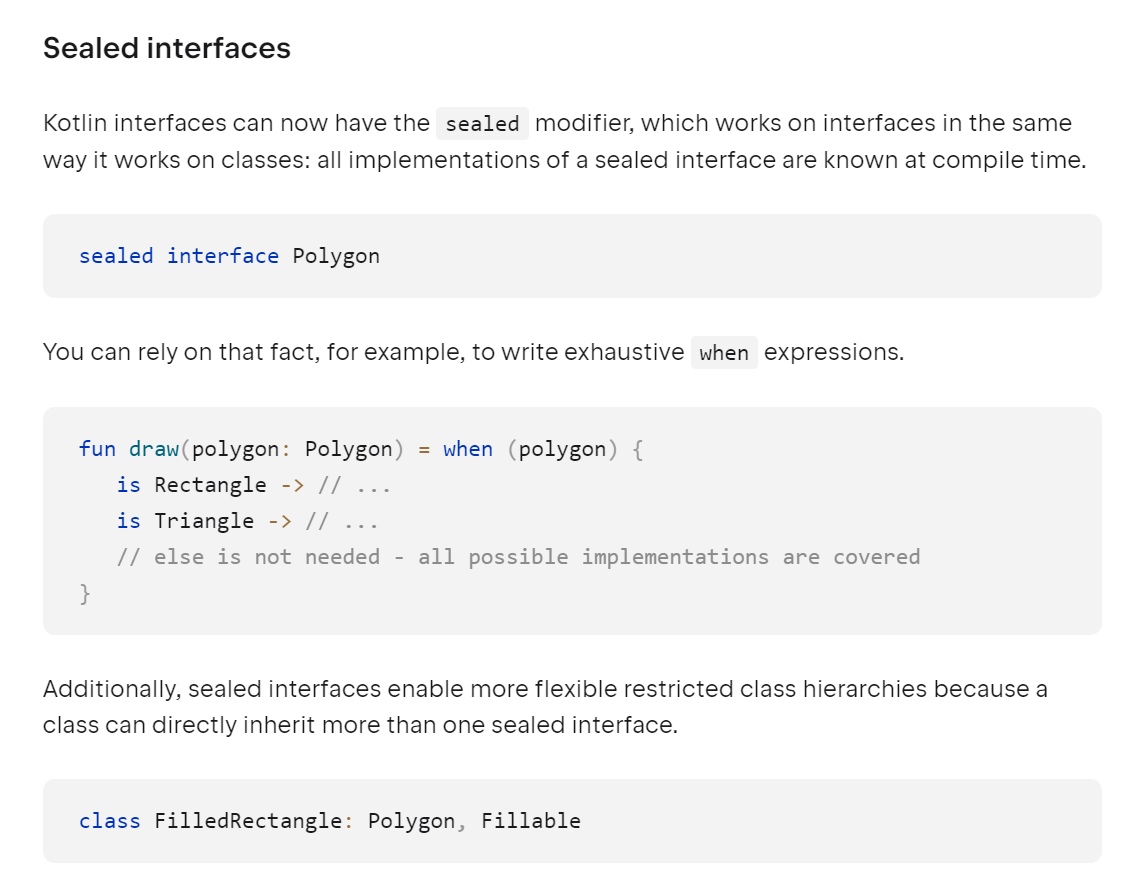The width and height of the screenshot is (1137, 877).
Task: Click the Sealed interfaces heading
Action: coord(167,49)
